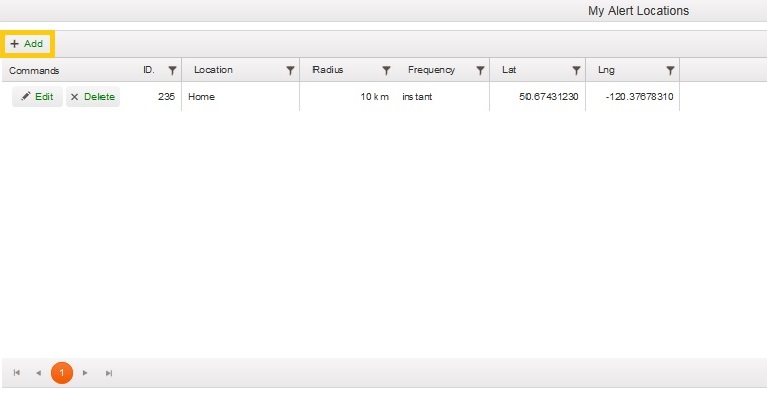Image resolution: width=767 pixels, height=395 pixels.
Task: Go to the first page
Action: 17,373
